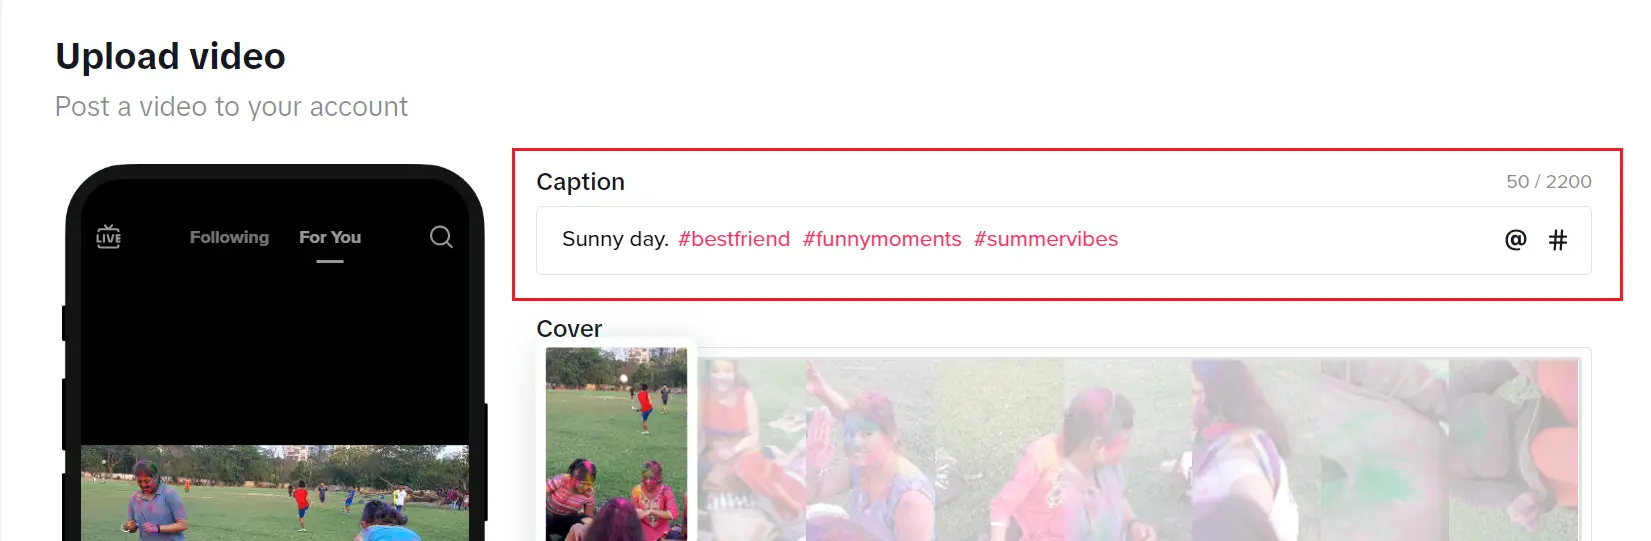Image resolution: width=1651 pixels, height=541 pixels.
Task: Click the LIVE icon in phone preview
Action: (108, 236)
